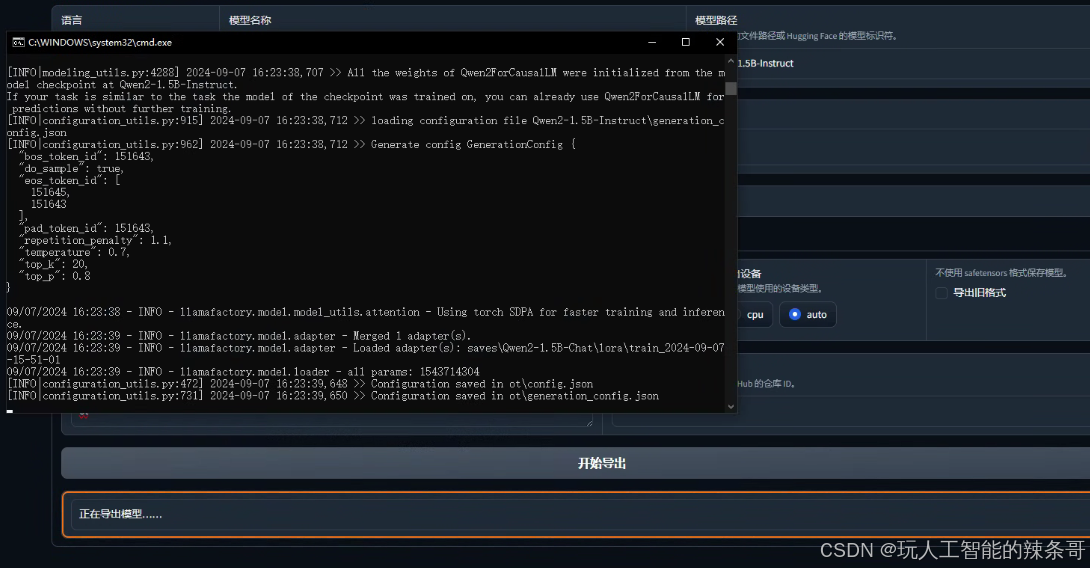The height and width of the screenshot is (568, 1090).
Task: Click the '"repetition_penalty": 1.1' config line
Action: pyautogui.click(x=95, y=241)
